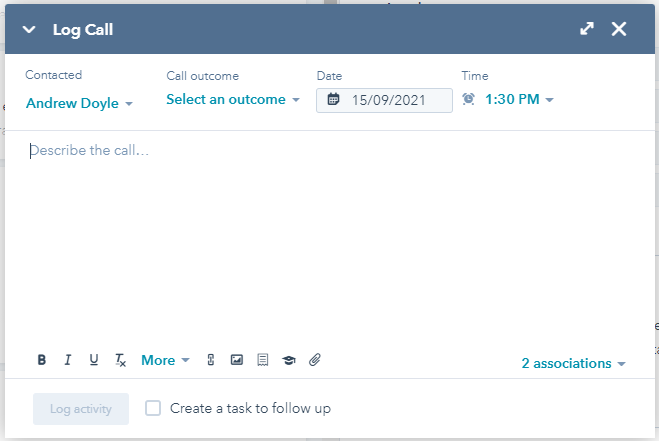Insert a snippet using the snippets icon
The height and width of the screenshot is (441, 659).
(x=263, y=360)
